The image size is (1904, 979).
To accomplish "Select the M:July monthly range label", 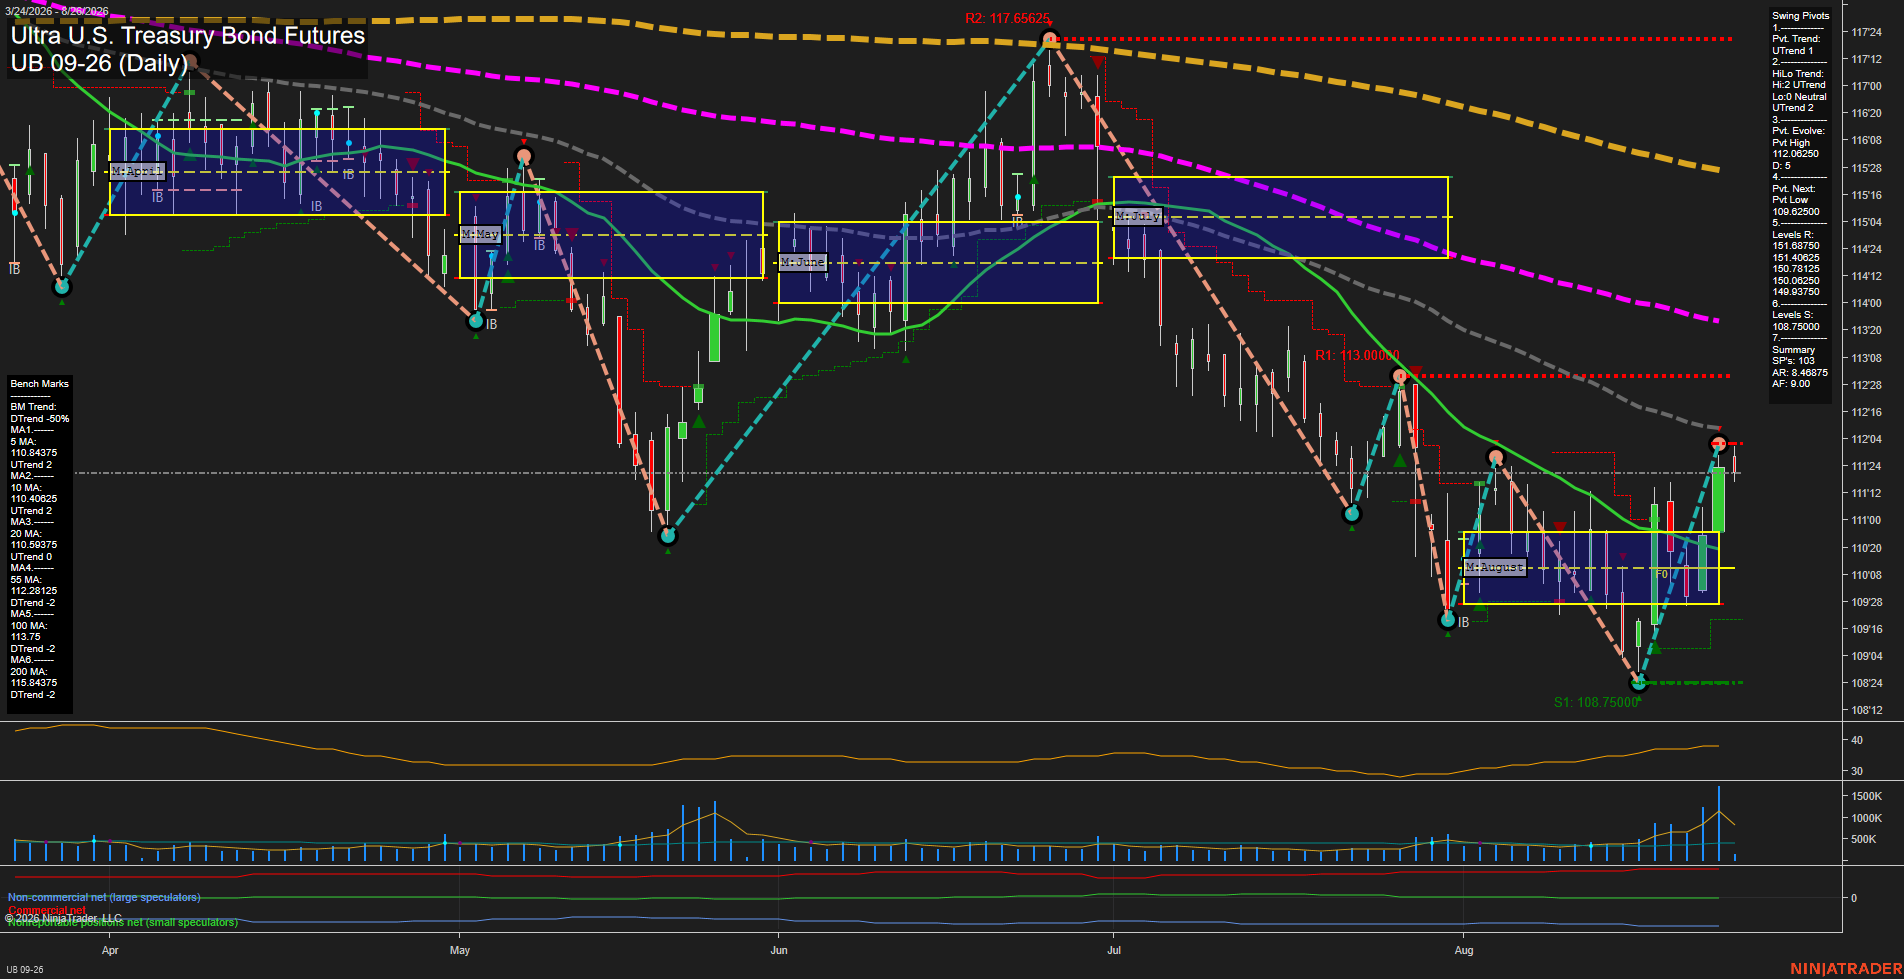I will 1138,216.
